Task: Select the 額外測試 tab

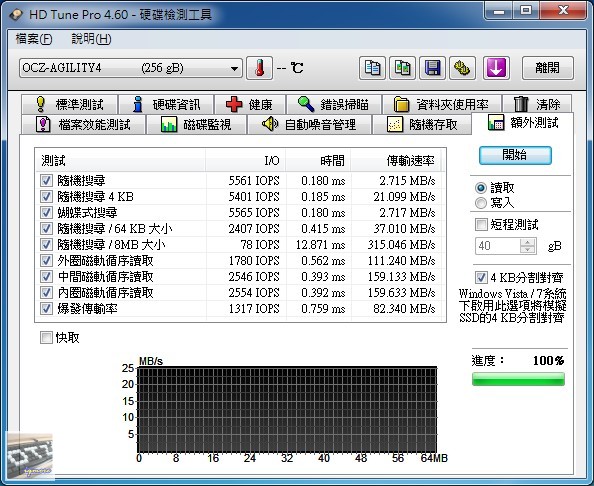Action: click(523, 123)
